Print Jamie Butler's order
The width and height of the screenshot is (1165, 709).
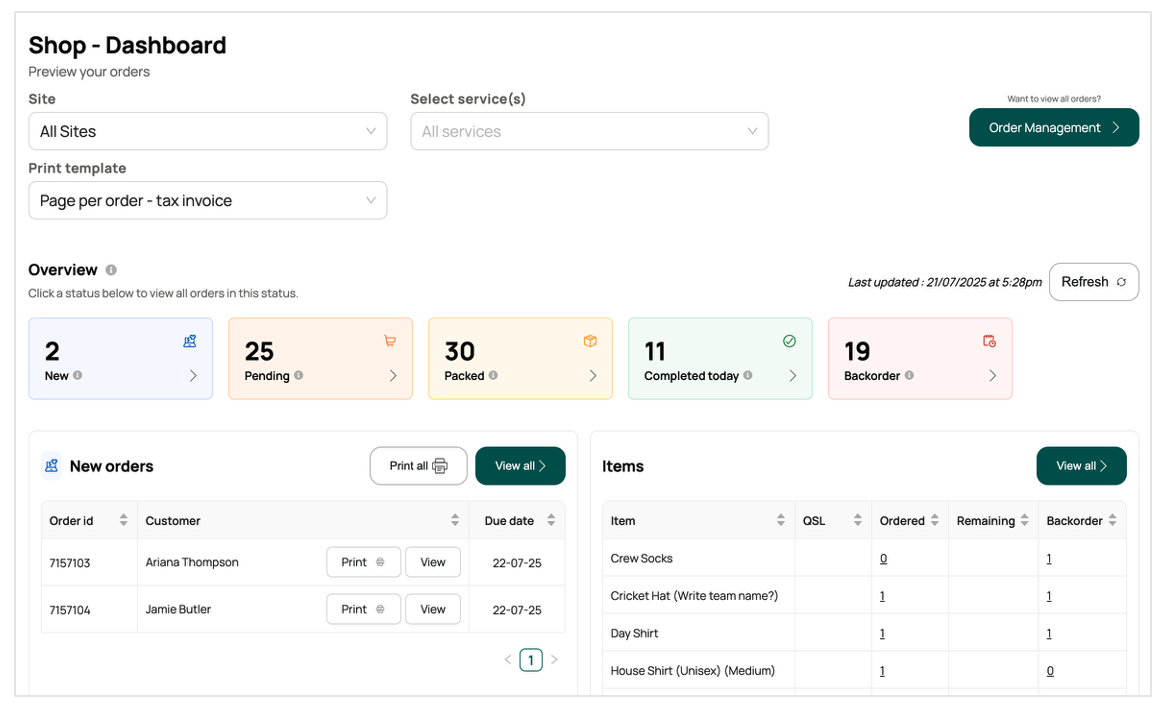pyautogui.click(x=363, y=609)
